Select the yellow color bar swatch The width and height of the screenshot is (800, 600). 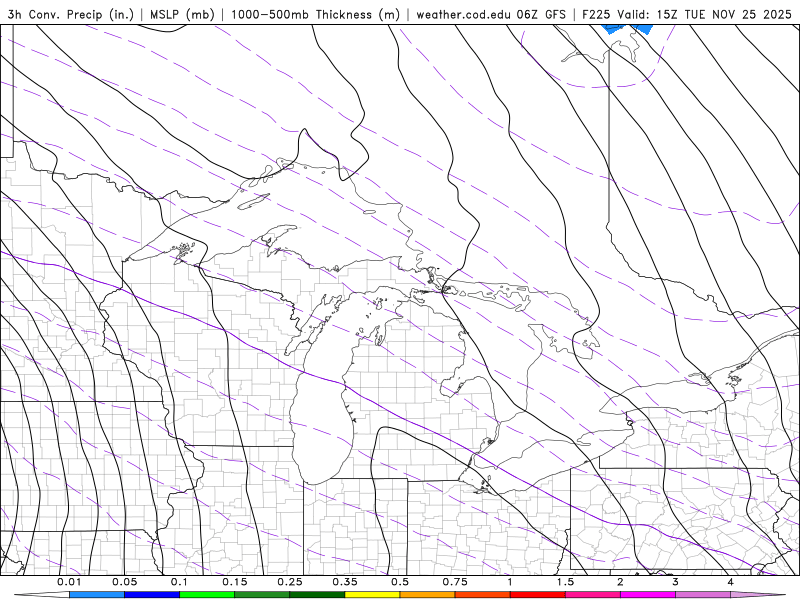pos(372,595)
